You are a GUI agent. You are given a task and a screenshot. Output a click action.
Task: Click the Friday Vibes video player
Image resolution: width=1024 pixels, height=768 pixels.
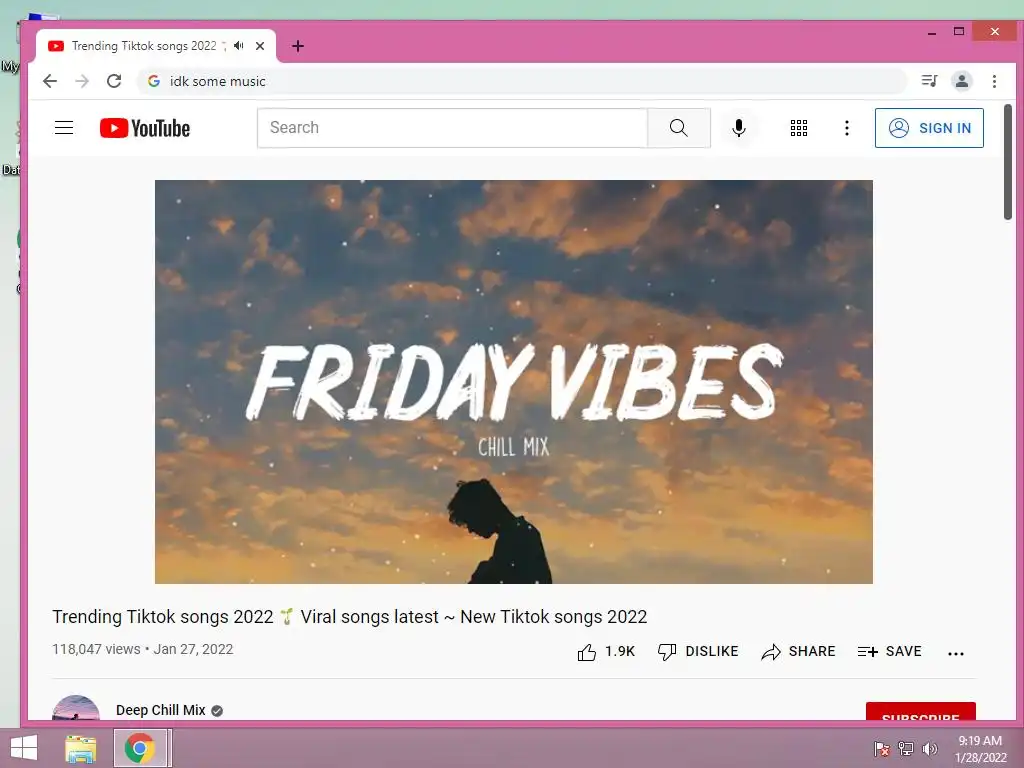point(513,381)
